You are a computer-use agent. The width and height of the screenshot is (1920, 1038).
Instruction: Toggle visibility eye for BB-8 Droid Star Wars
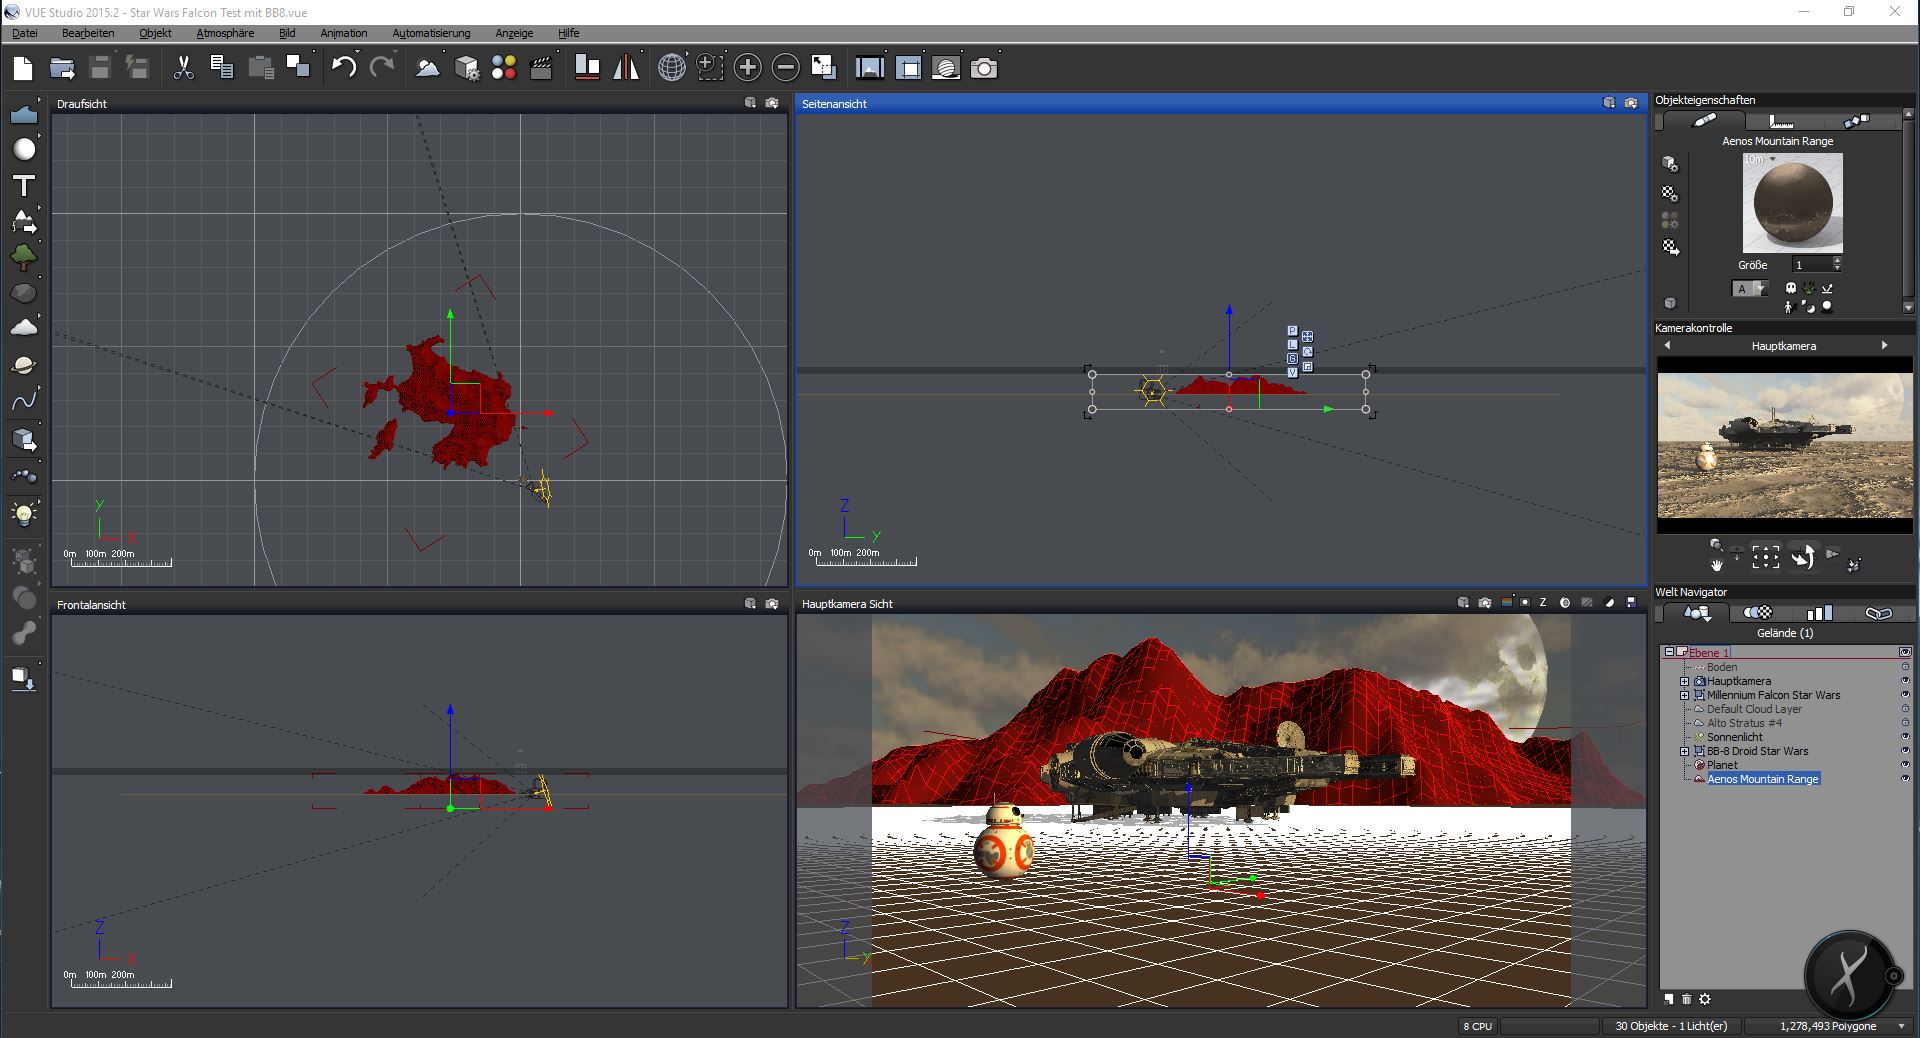pyautogui.click(x=1905, y=751)
